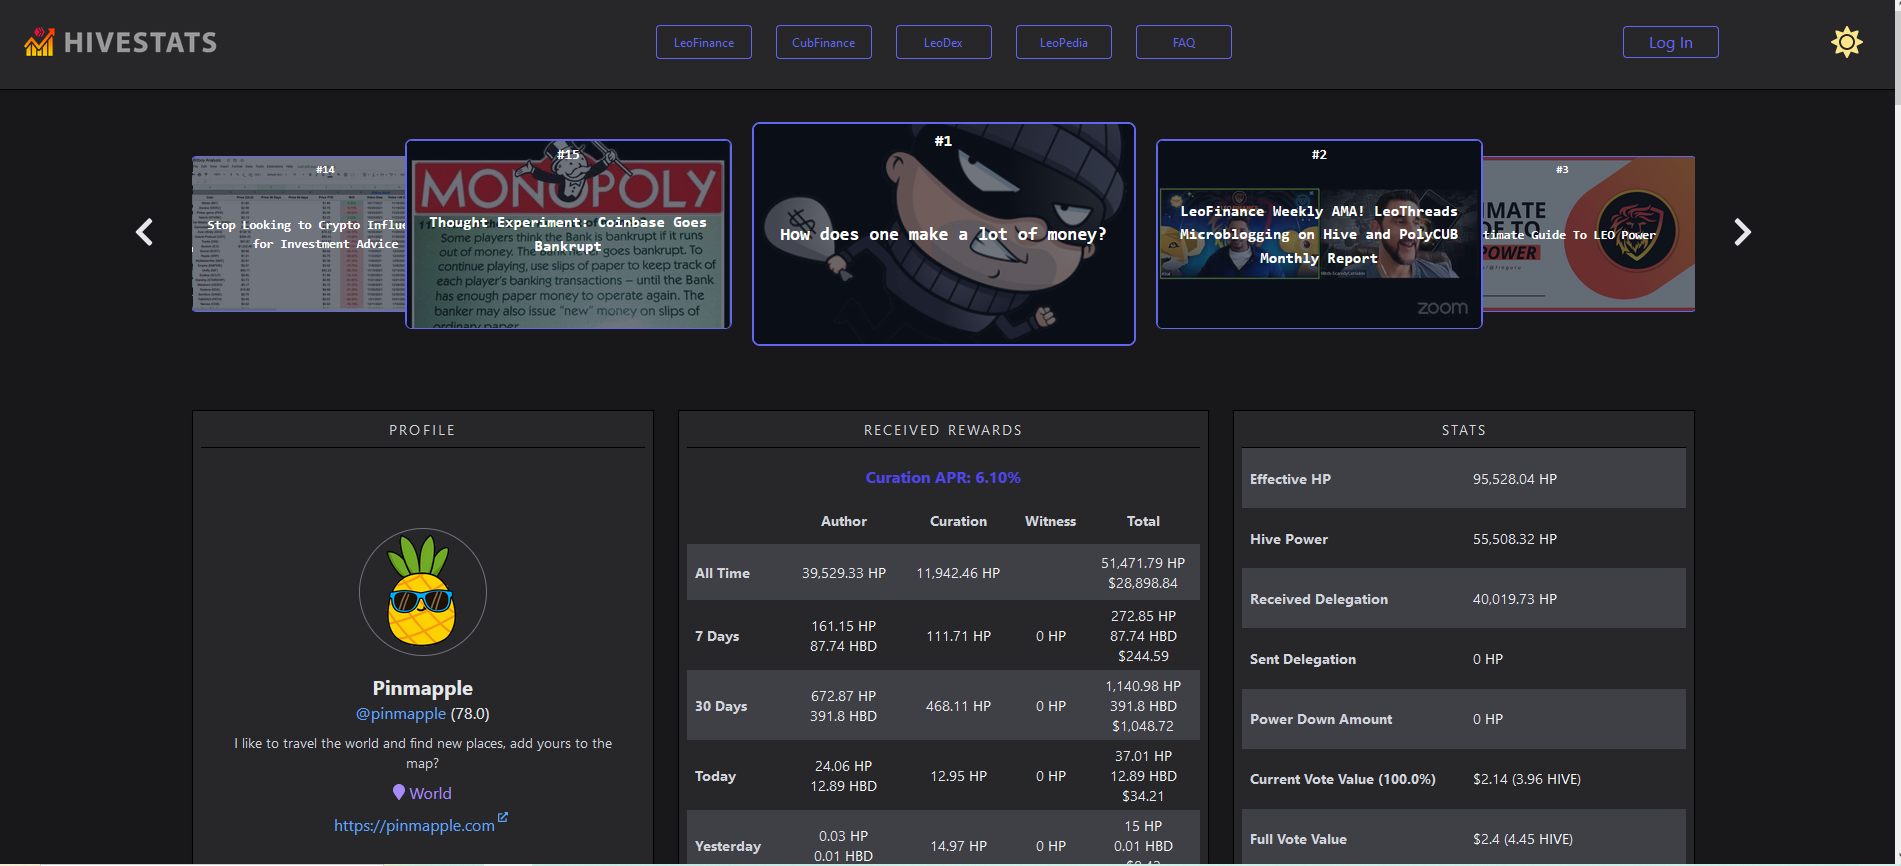The image size is (1901, 866).
Task: Click the 40,019.73 HP value
Action: (1515, 599)
